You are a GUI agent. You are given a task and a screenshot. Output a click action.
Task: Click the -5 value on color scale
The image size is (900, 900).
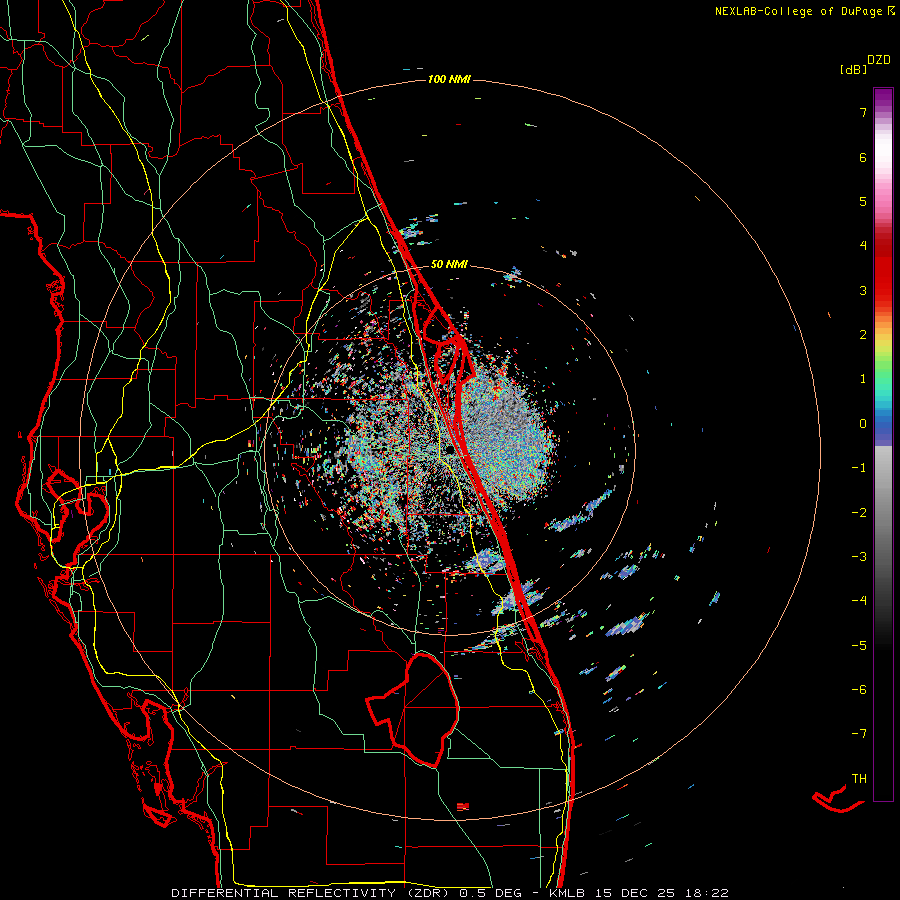[859, 646]
